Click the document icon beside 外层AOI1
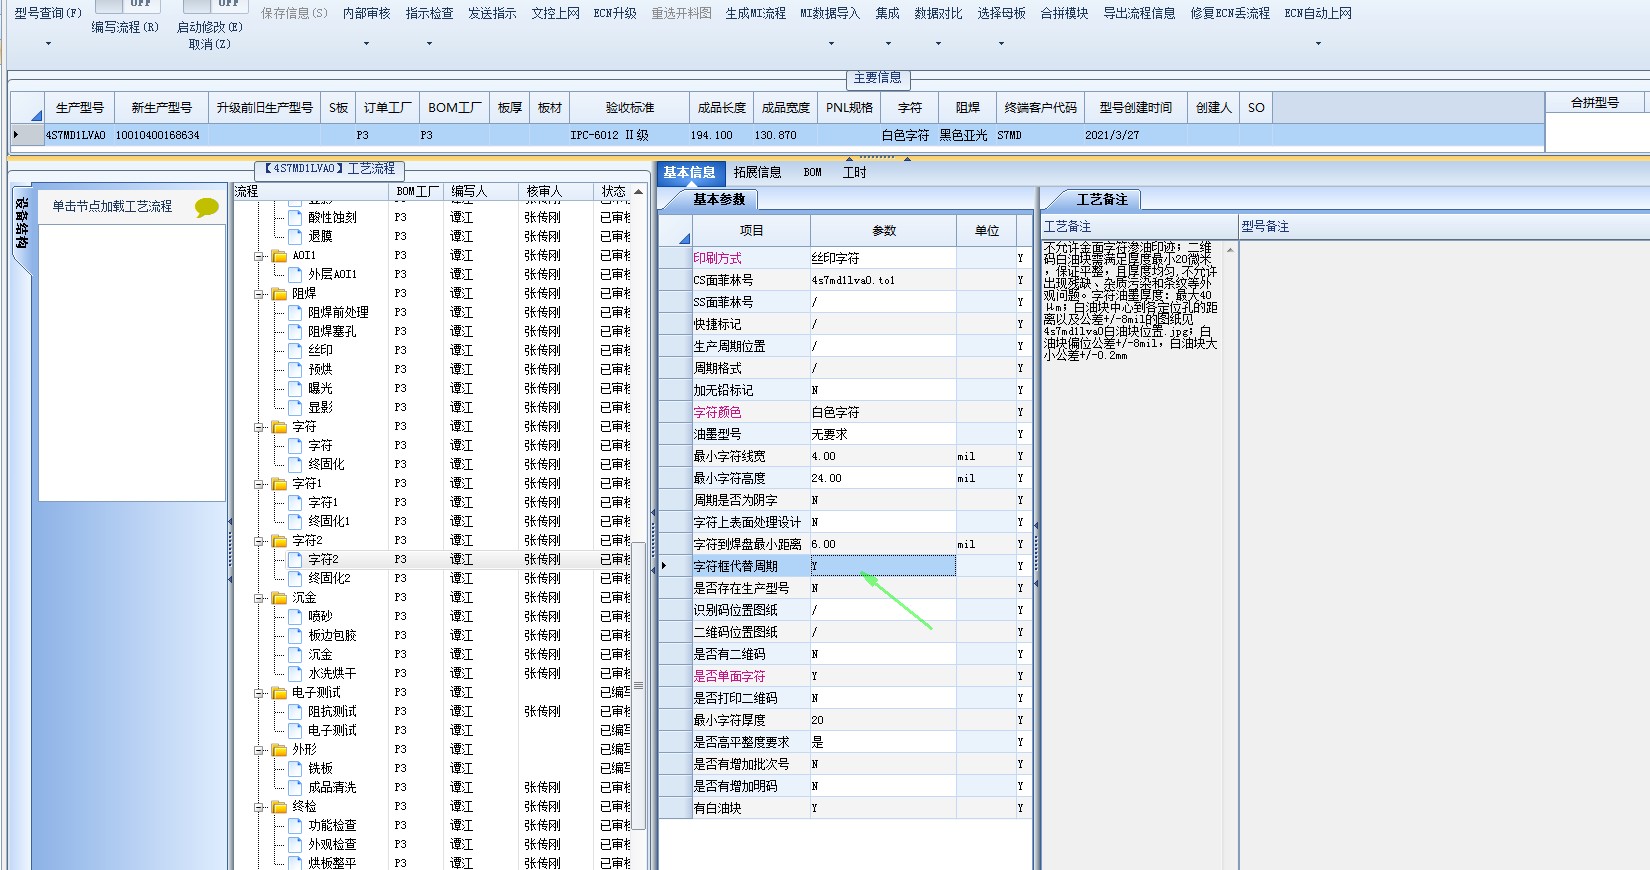The height and width of the screenshot is (870, 1650). click(x=295, y=274)
